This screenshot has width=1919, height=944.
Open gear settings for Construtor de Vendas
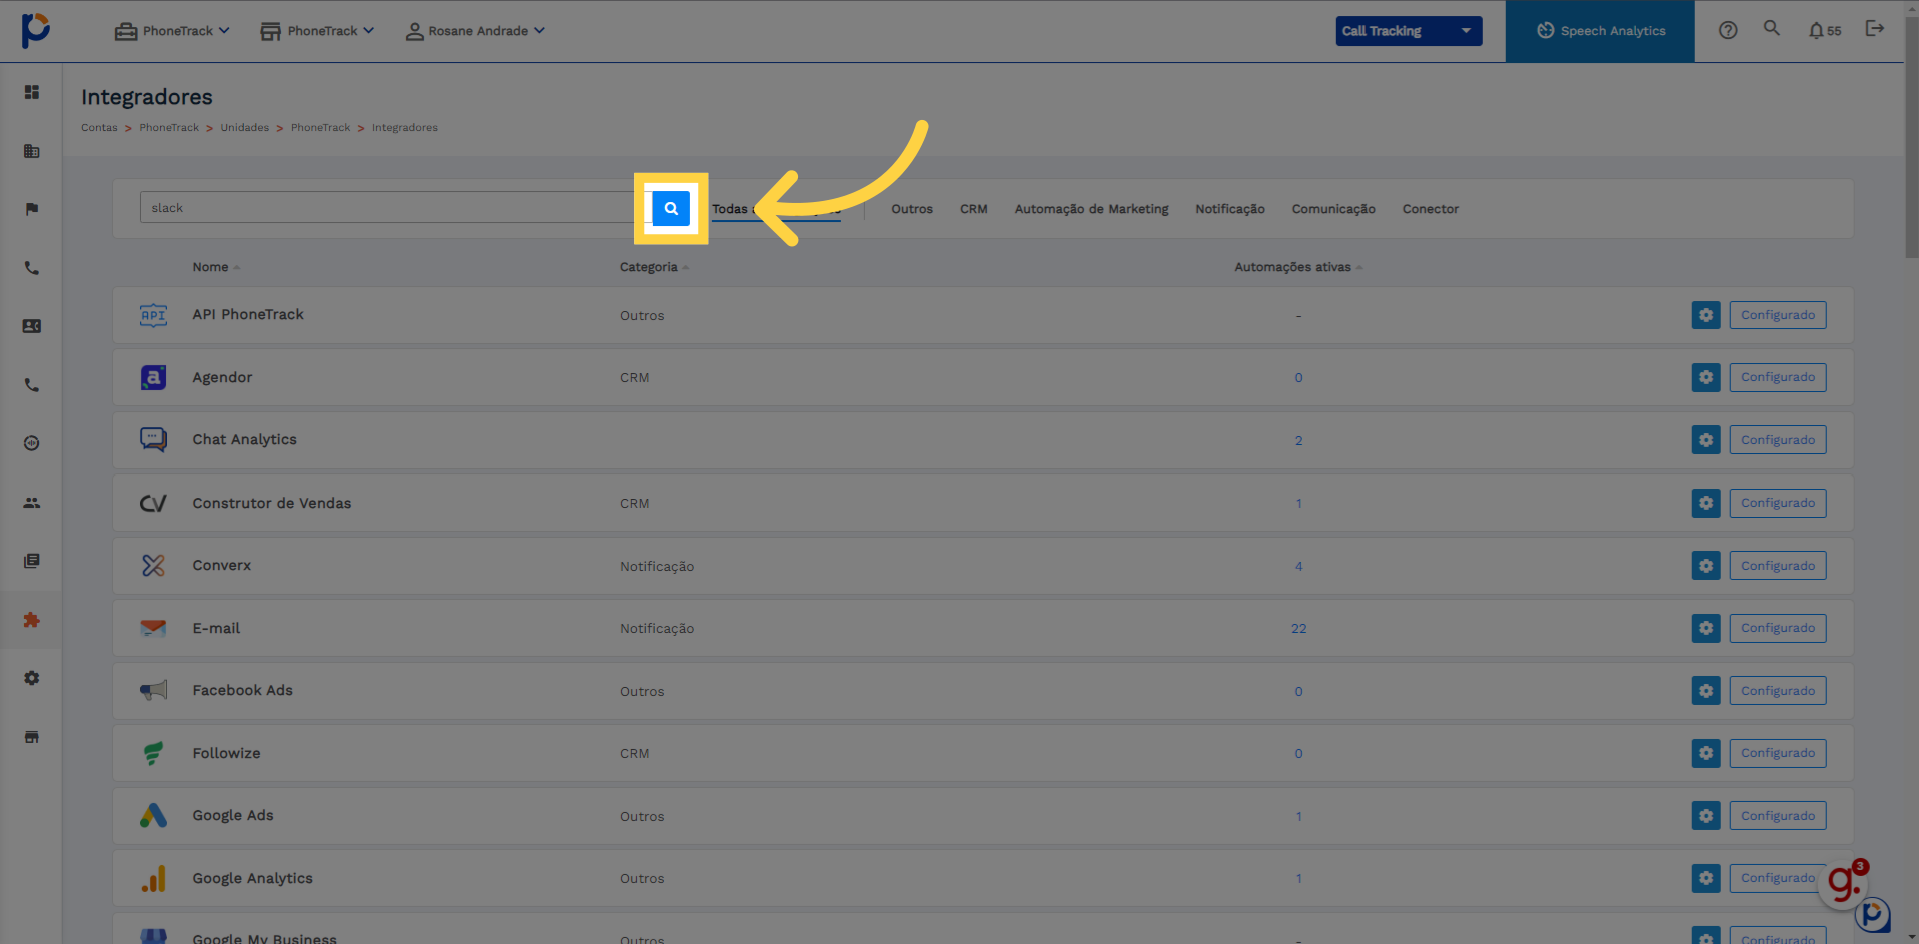1706,503
